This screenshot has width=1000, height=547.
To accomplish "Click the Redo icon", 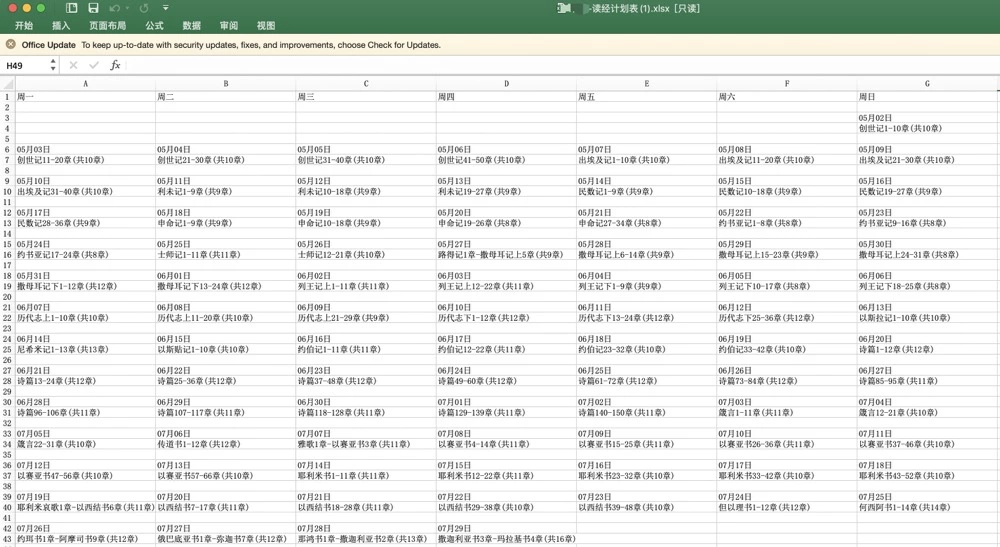I will click(144, 8).
